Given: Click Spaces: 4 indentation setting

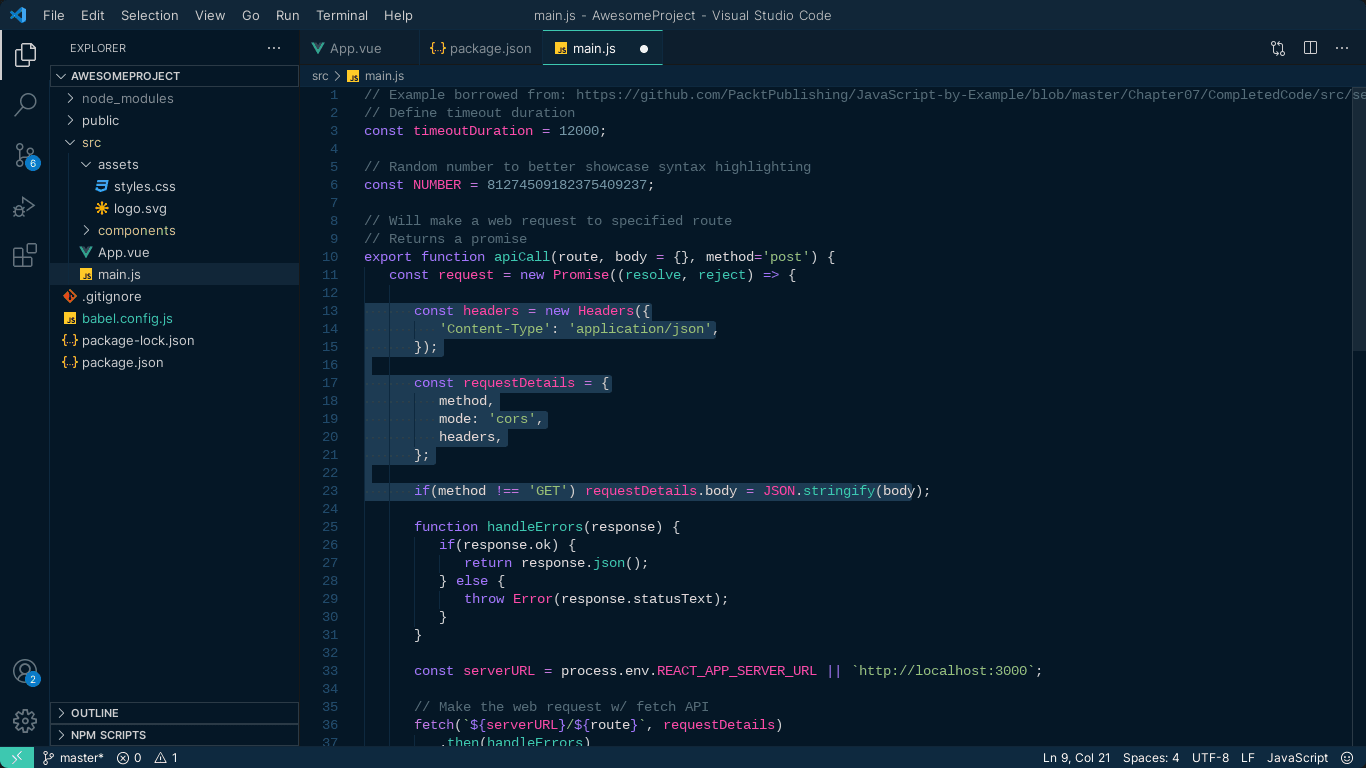Looking at the screenshot, I should [1151, 758].
